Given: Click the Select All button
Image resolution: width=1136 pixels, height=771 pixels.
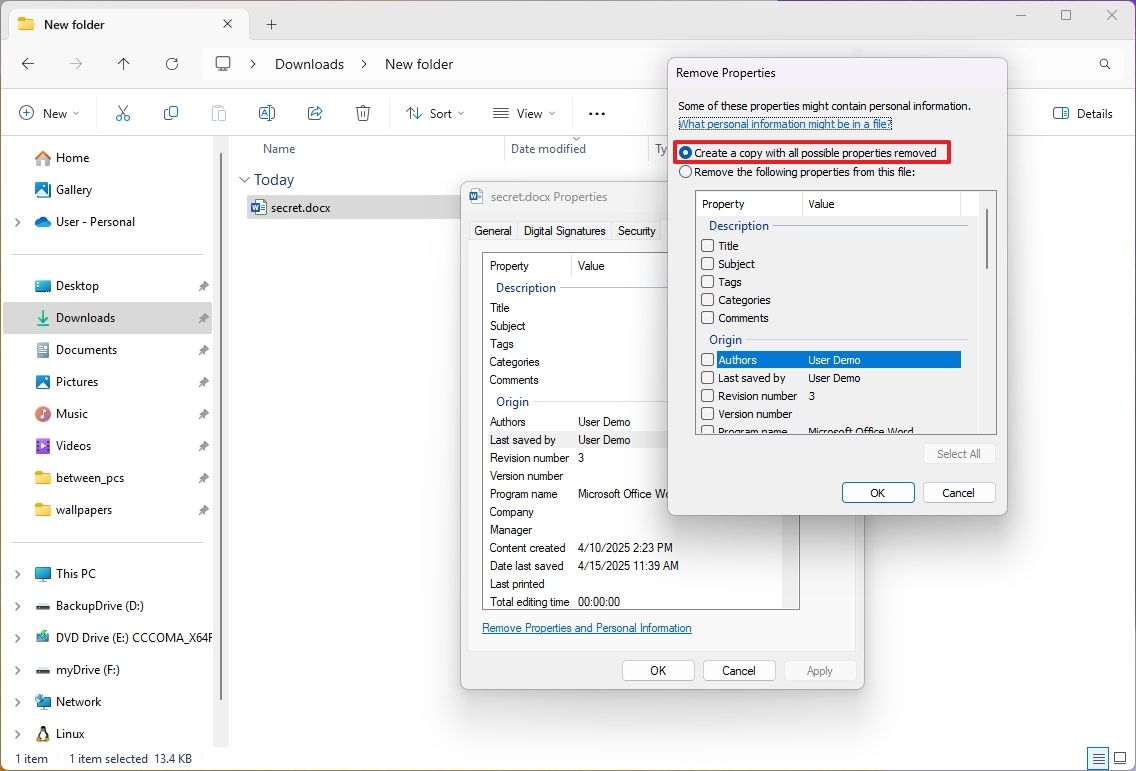Looking at the screenshot, I should tap(958, 453).
